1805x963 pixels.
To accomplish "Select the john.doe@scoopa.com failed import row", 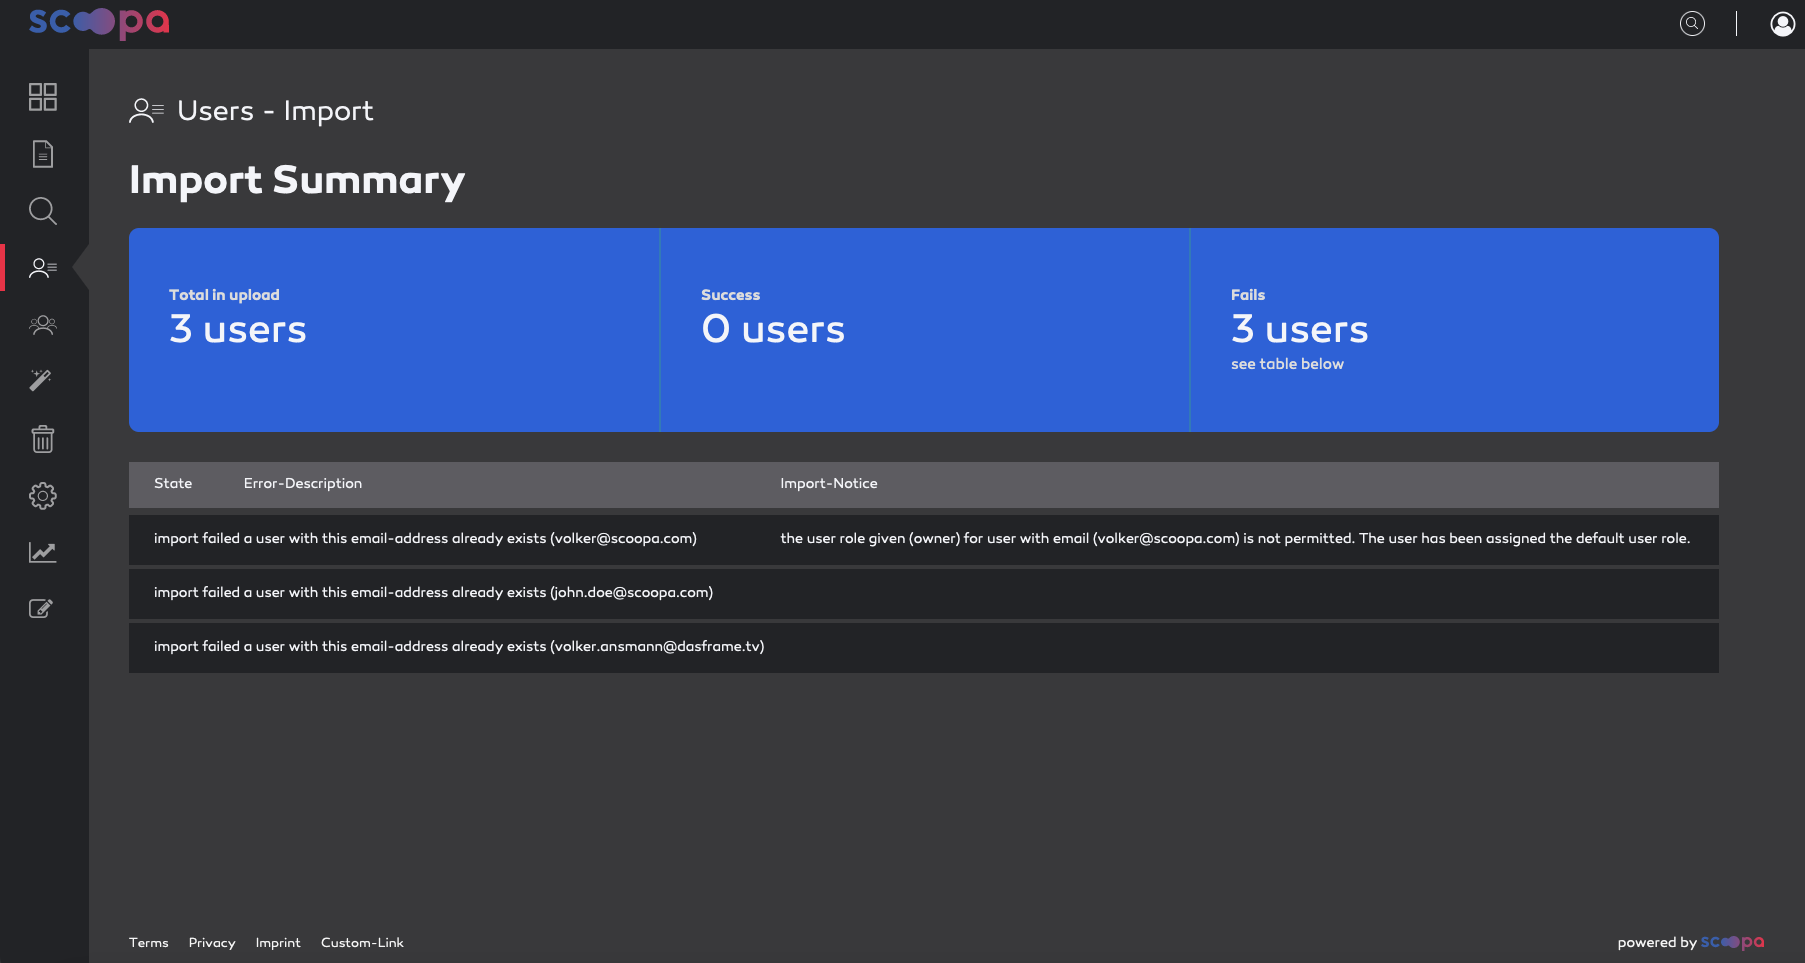I will click(924, 593).
